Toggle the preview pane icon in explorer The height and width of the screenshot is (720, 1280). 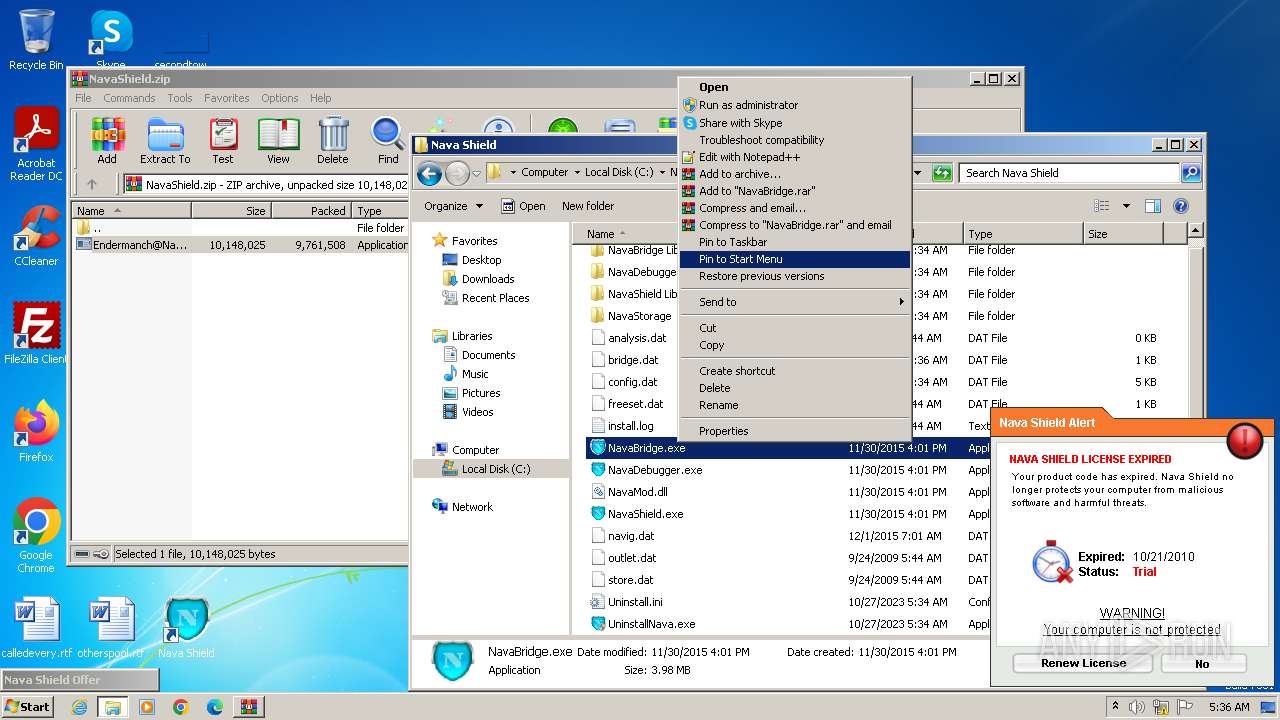(x=1153, y=206)
